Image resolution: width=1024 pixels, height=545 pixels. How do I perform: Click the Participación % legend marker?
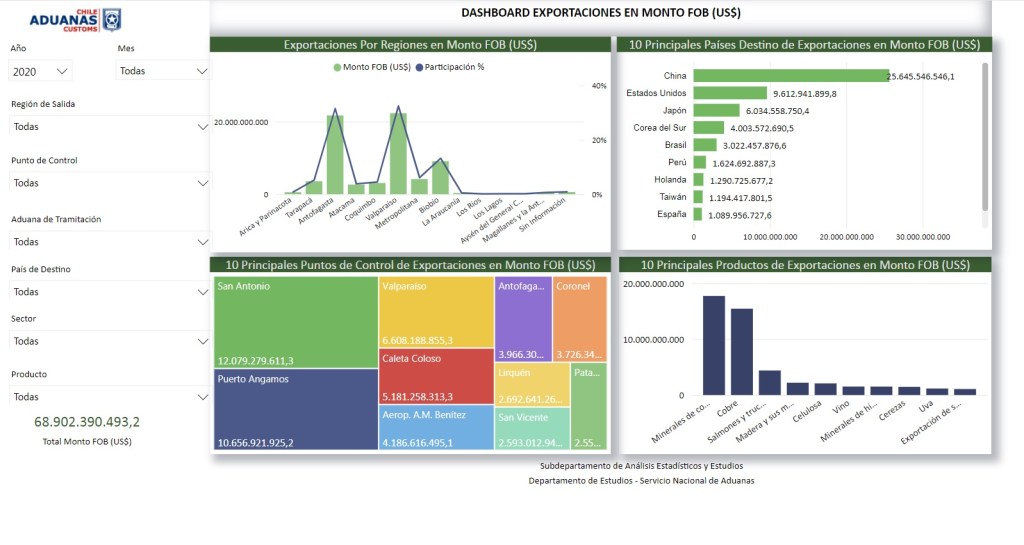point(418,67)
